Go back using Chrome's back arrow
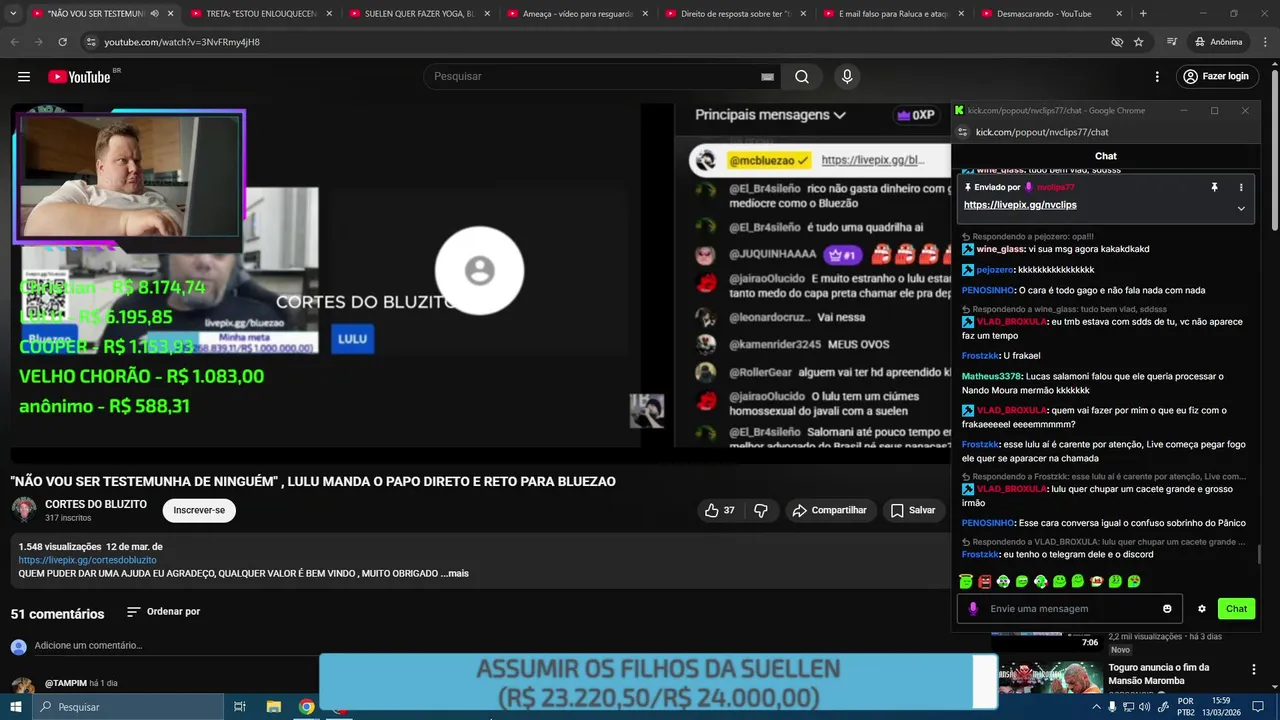The height and width of the screenshot is (720, 1280). (15, 42)
